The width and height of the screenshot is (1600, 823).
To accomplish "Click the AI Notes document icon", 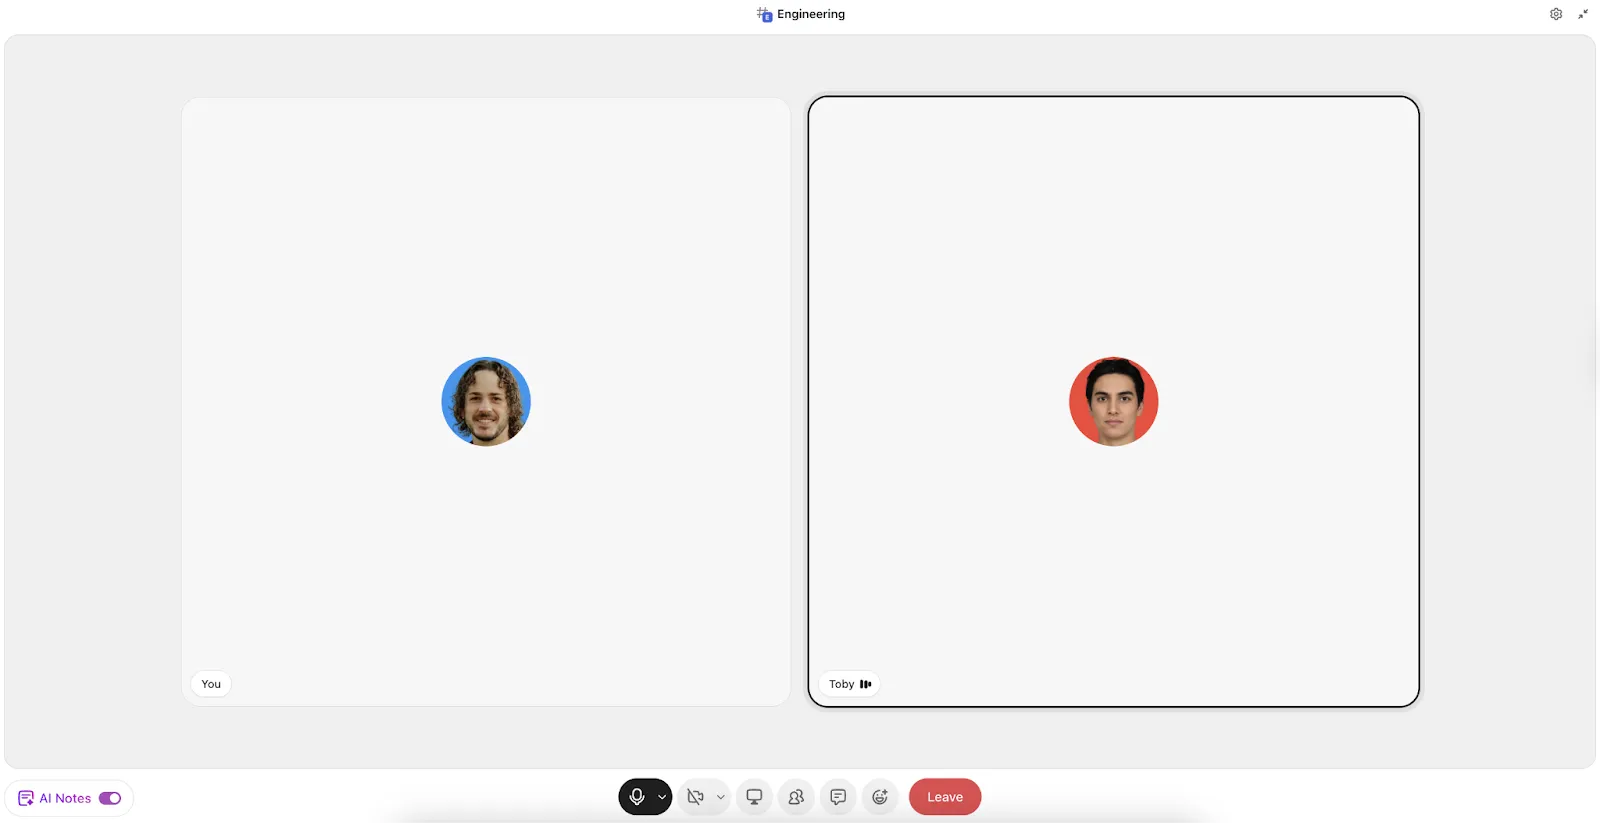I will click(26, 798).
